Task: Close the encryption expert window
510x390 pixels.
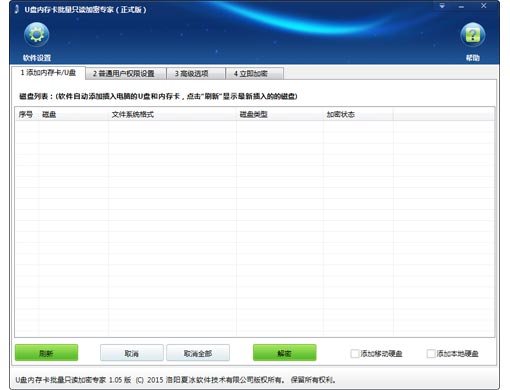Action: pyautogui.click(x=484, y=6)
